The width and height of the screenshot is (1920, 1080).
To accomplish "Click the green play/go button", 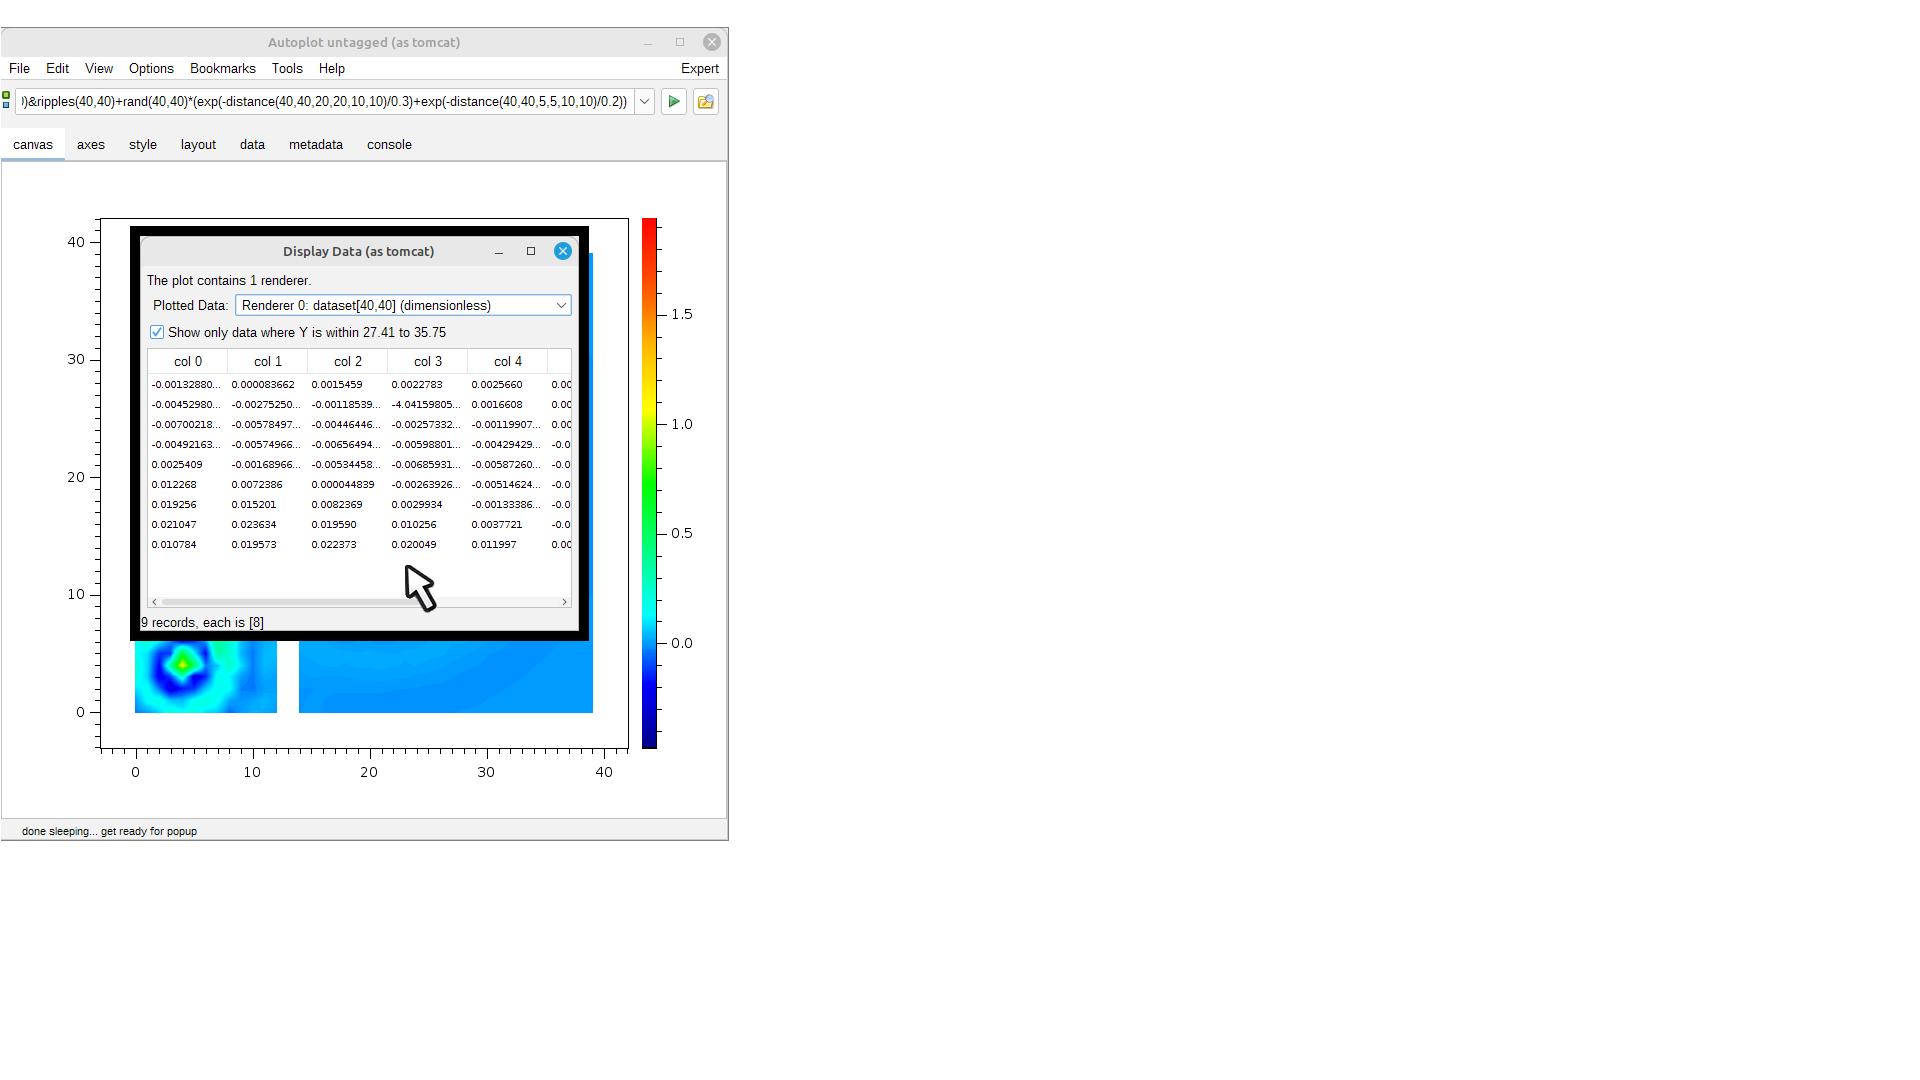I will [x=674, y=101].
